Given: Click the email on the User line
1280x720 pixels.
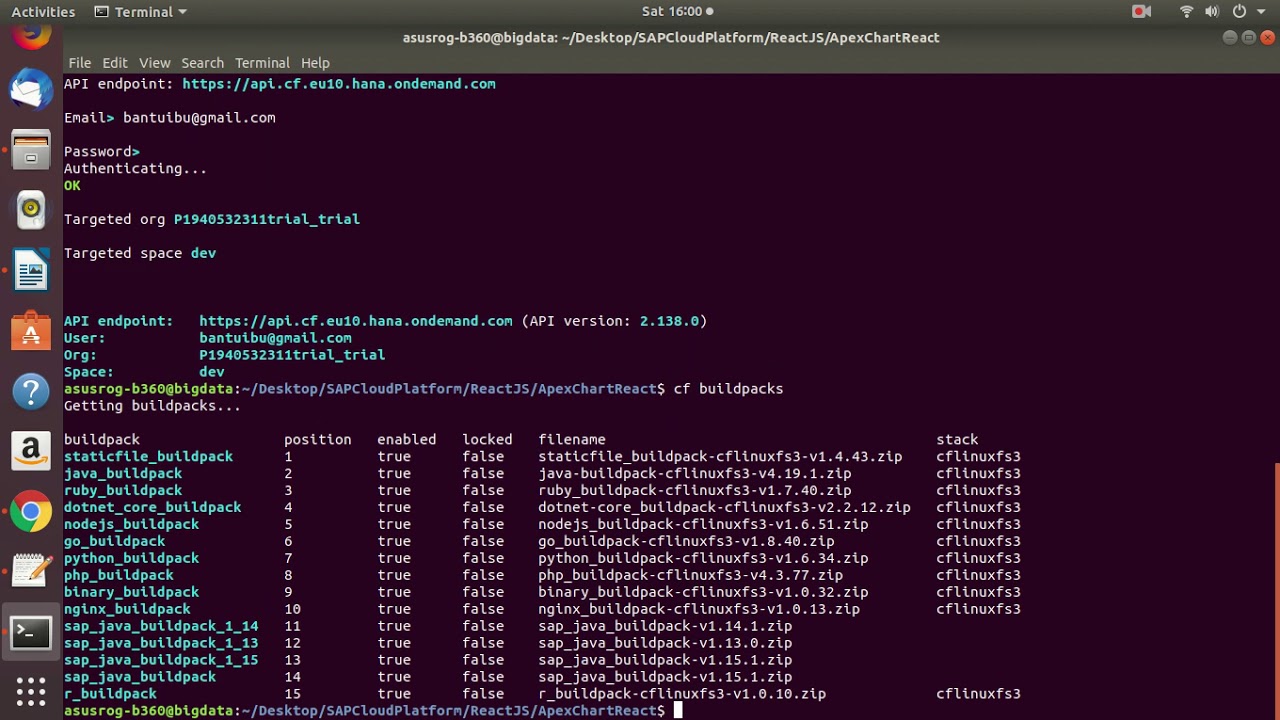Looking at the screenshot, I should 275,338.
